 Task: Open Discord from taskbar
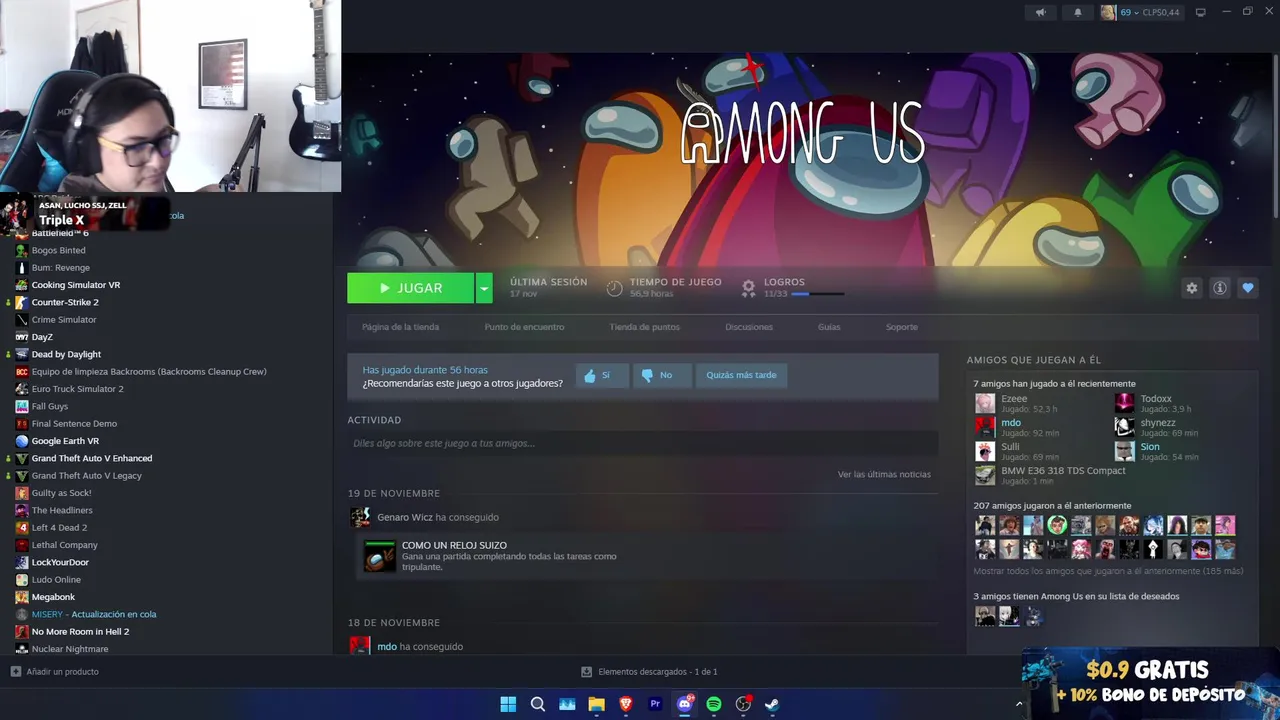click(685, 704)
